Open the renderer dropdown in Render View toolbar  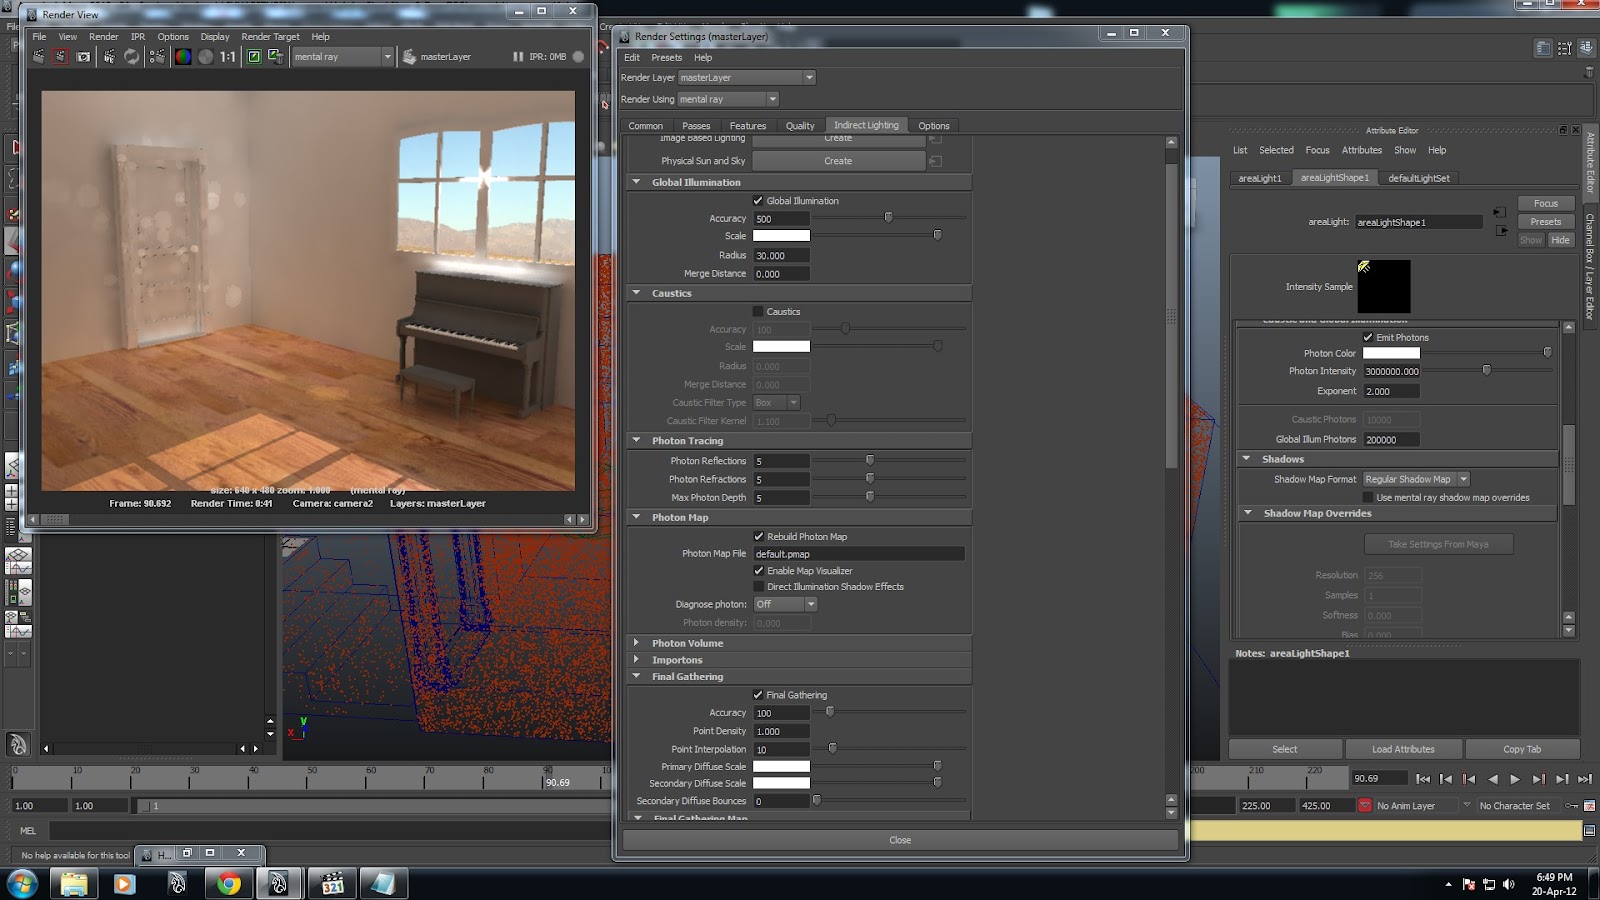342,57
